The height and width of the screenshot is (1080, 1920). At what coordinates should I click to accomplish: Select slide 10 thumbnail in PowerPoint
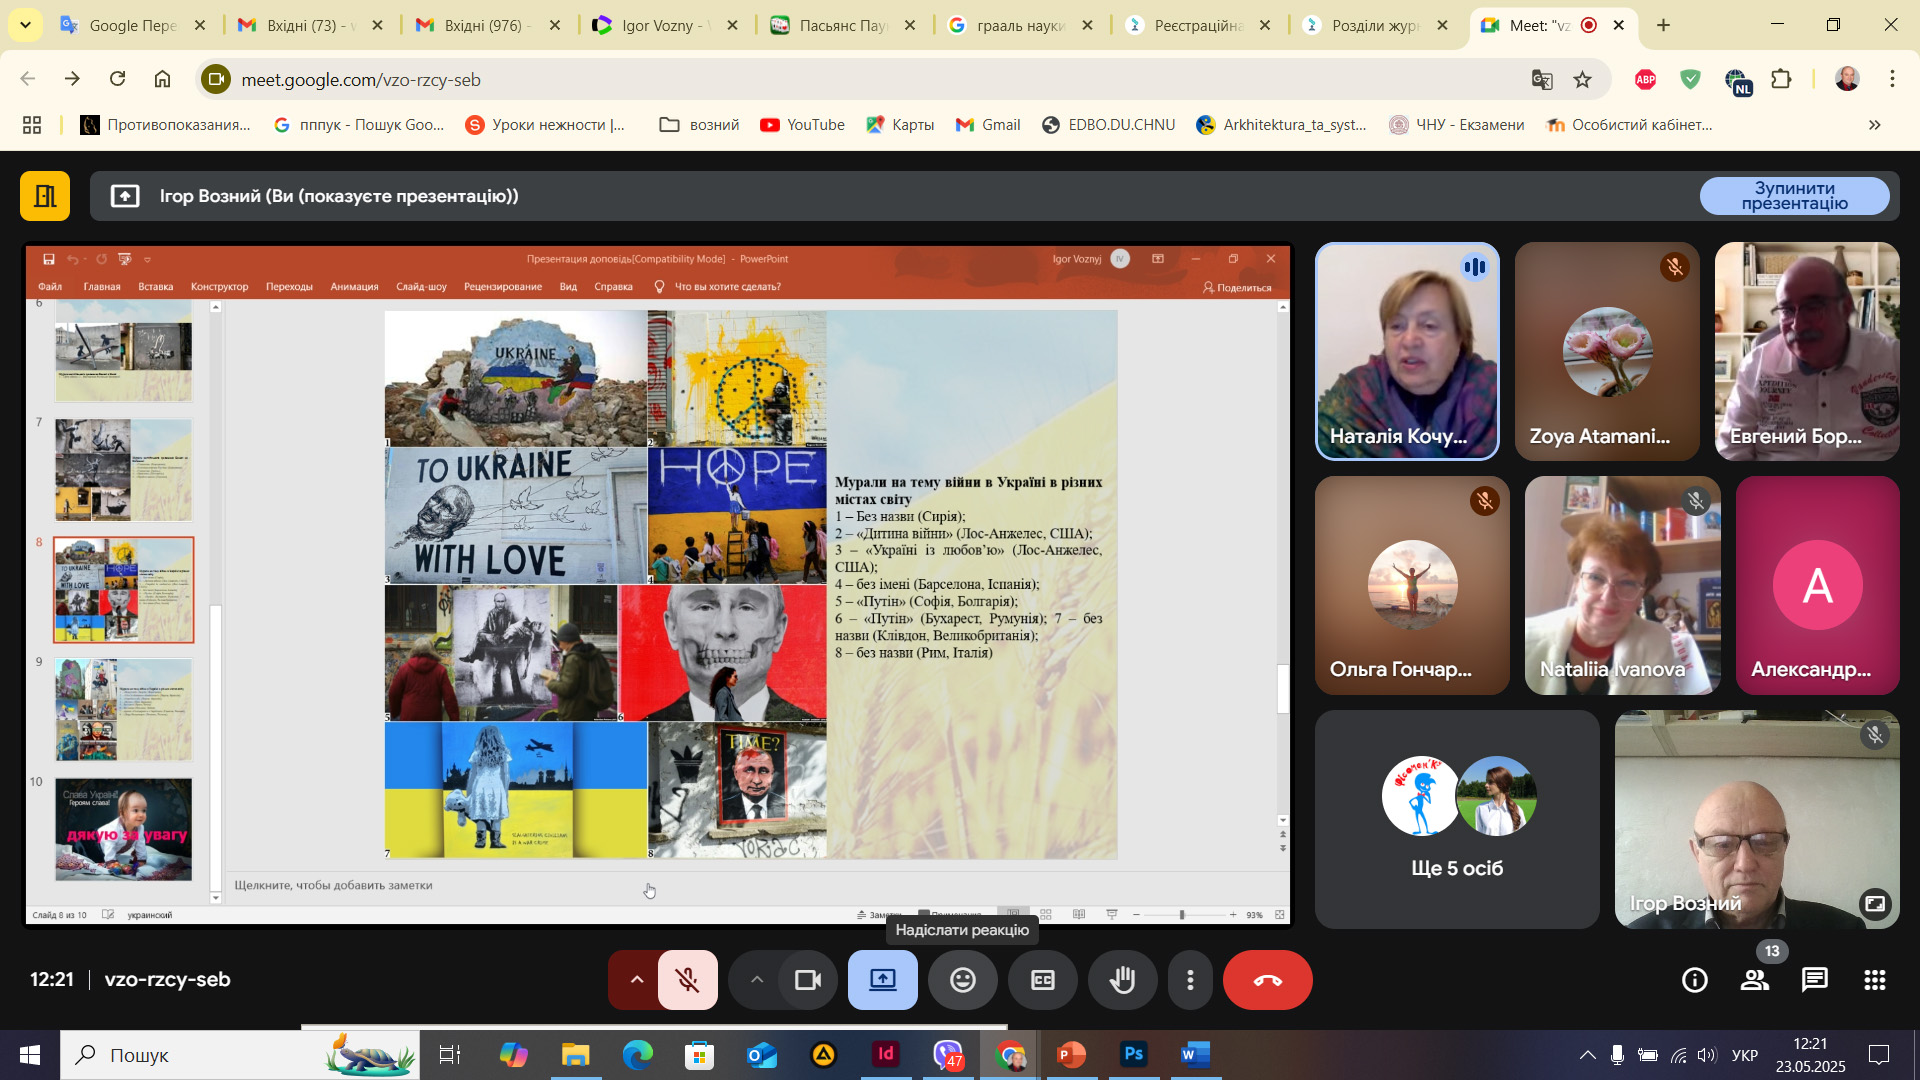(x=123, y=829)
